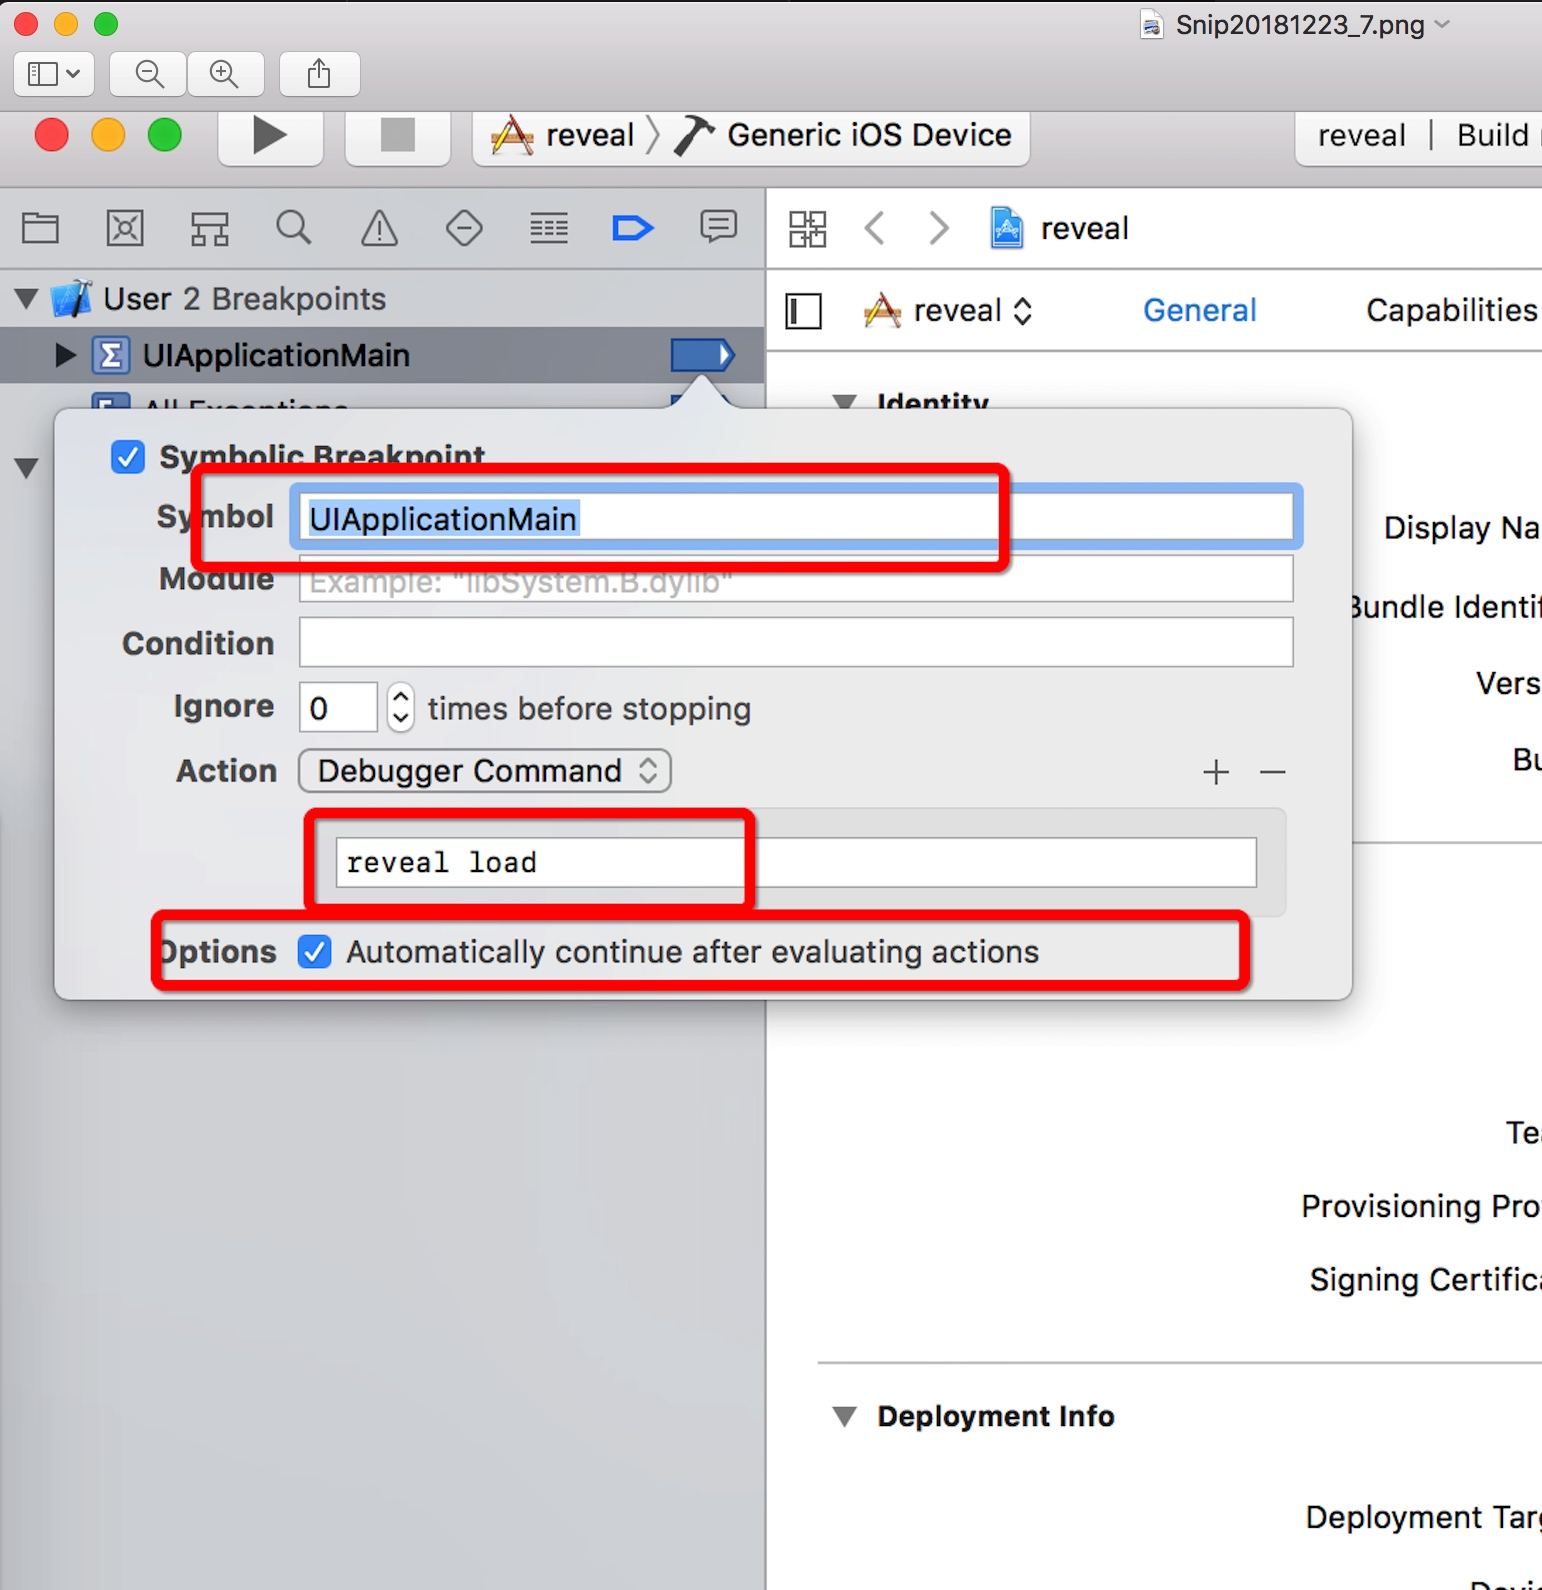Switch to the Capabilities tab

[1452, 311]
